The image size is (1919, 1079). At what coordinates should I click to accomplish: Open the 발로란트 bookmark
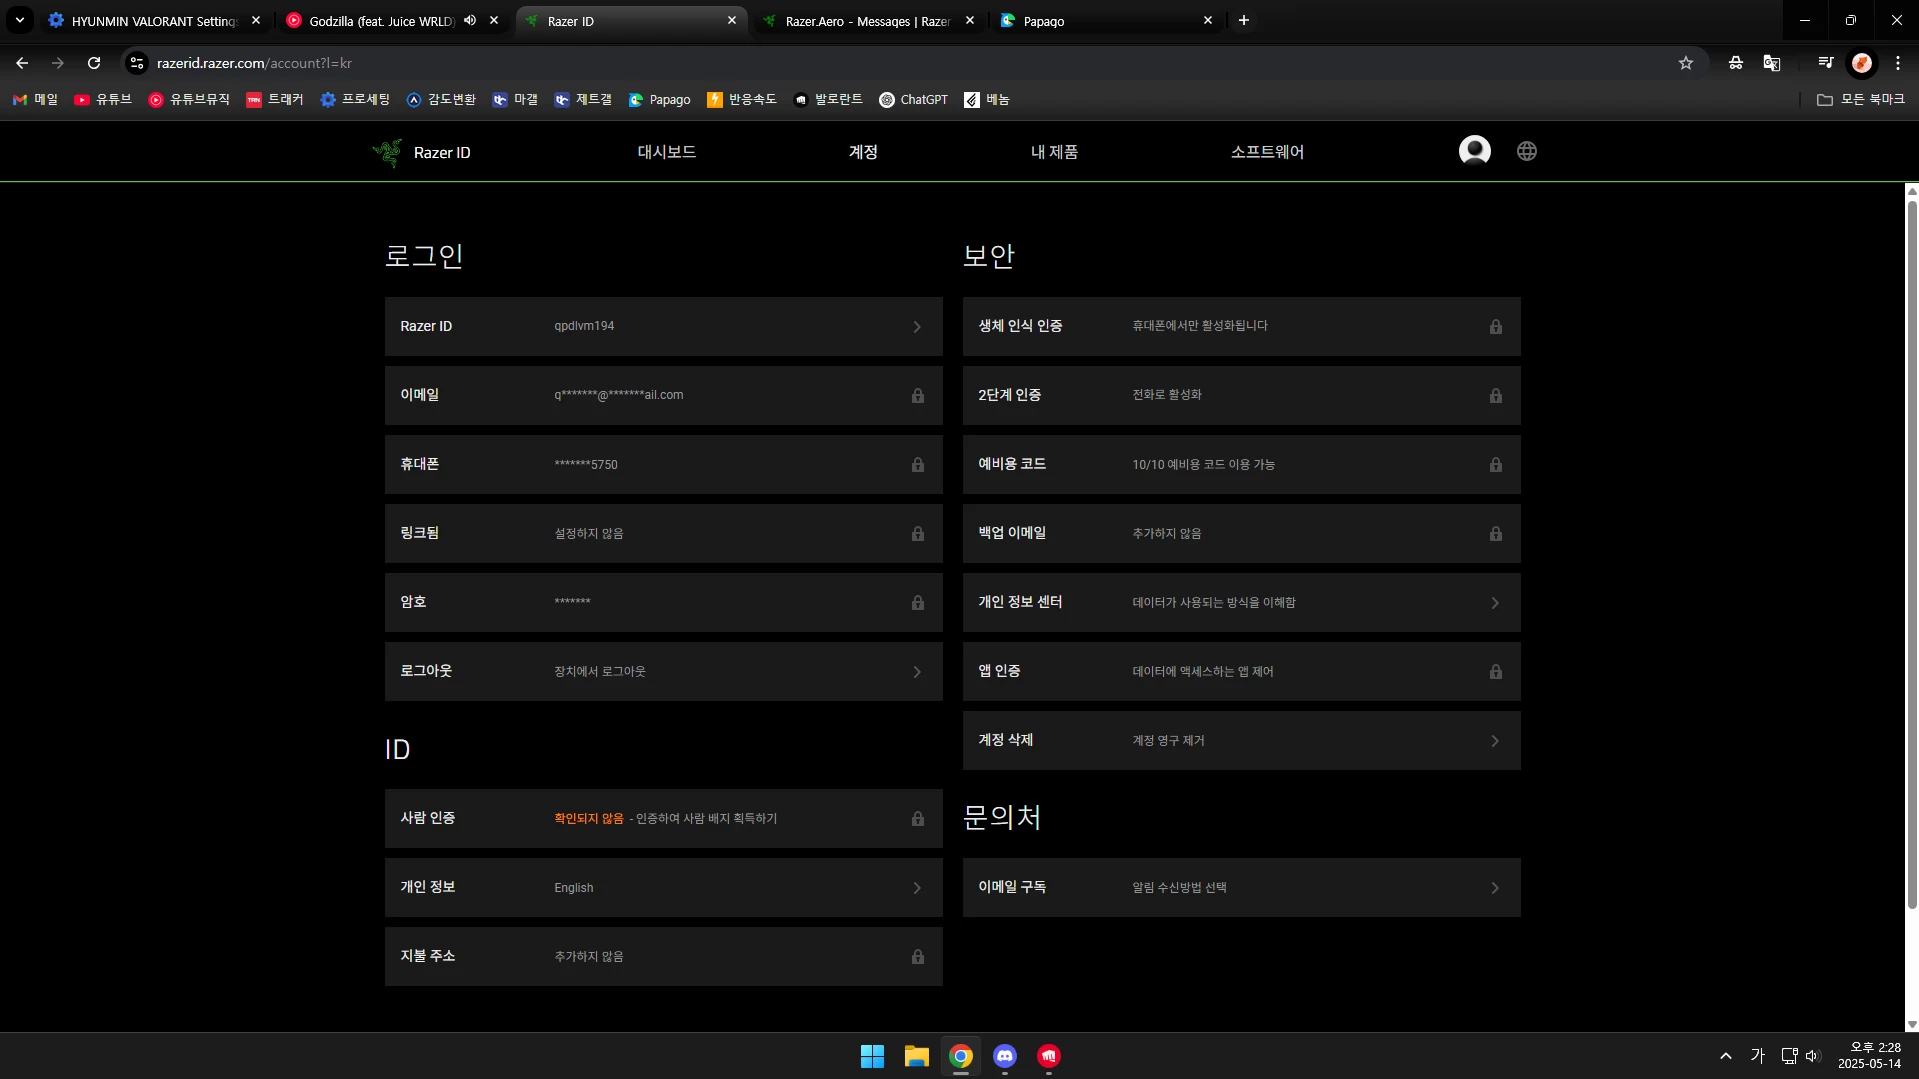pos(828,100)
